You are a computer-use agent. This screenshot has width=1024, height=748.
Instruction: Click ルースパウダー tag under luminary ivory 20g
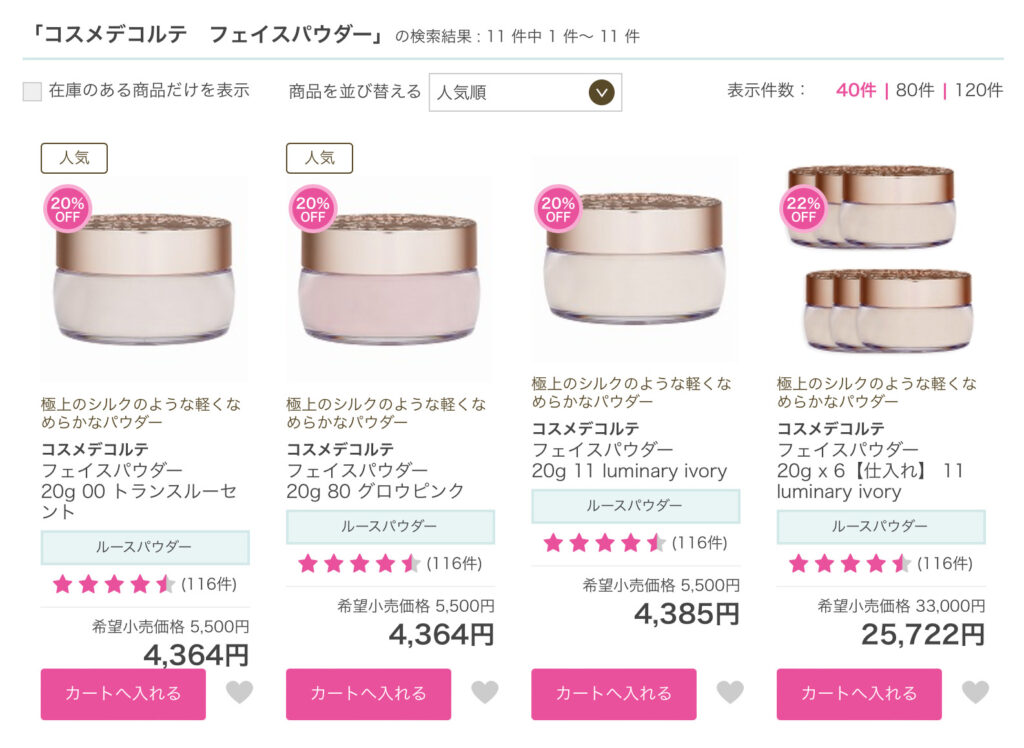(635, 506)
